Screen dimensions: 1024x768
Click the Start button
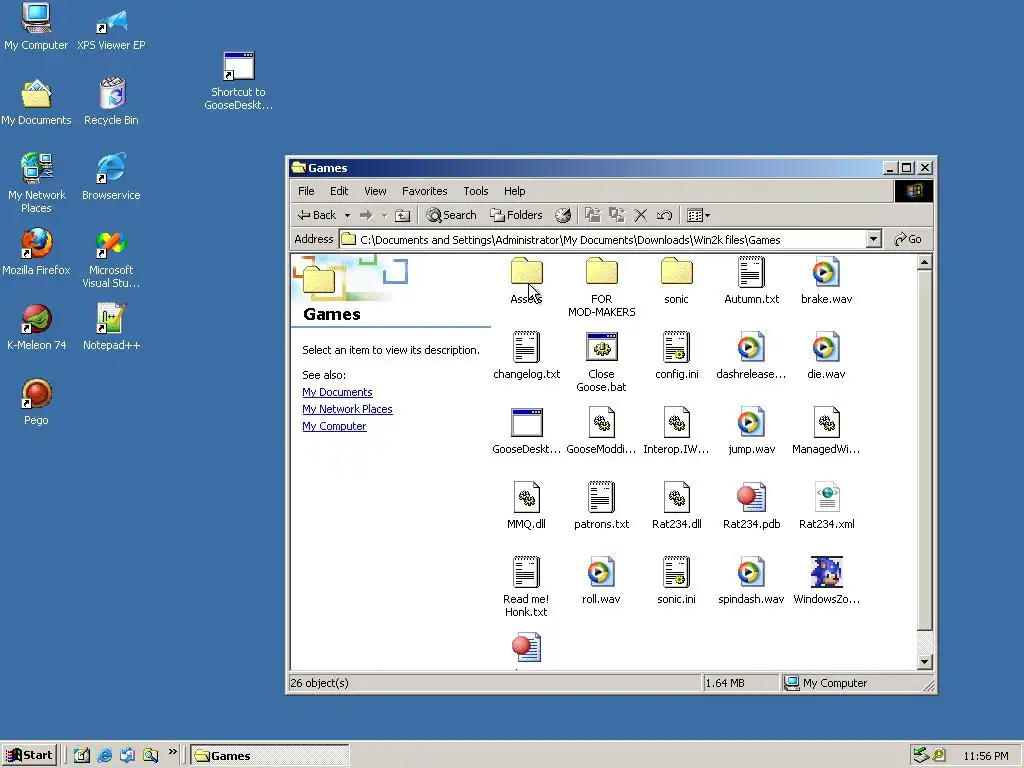coord(29,755)
